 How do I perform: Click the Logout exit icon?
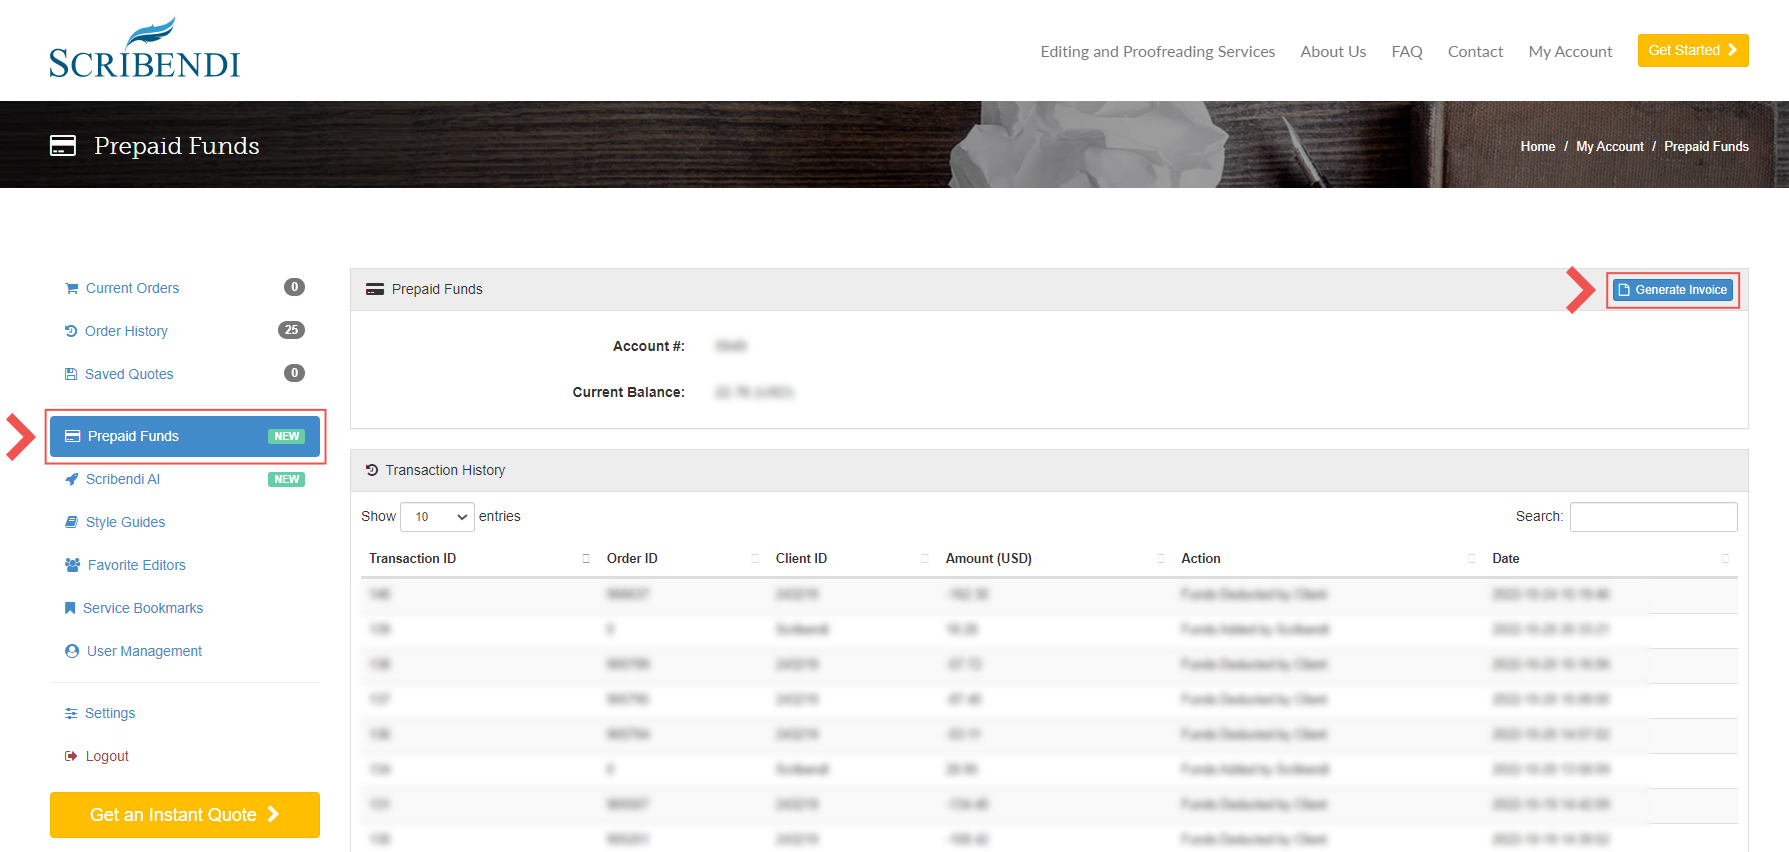[71, 756]
